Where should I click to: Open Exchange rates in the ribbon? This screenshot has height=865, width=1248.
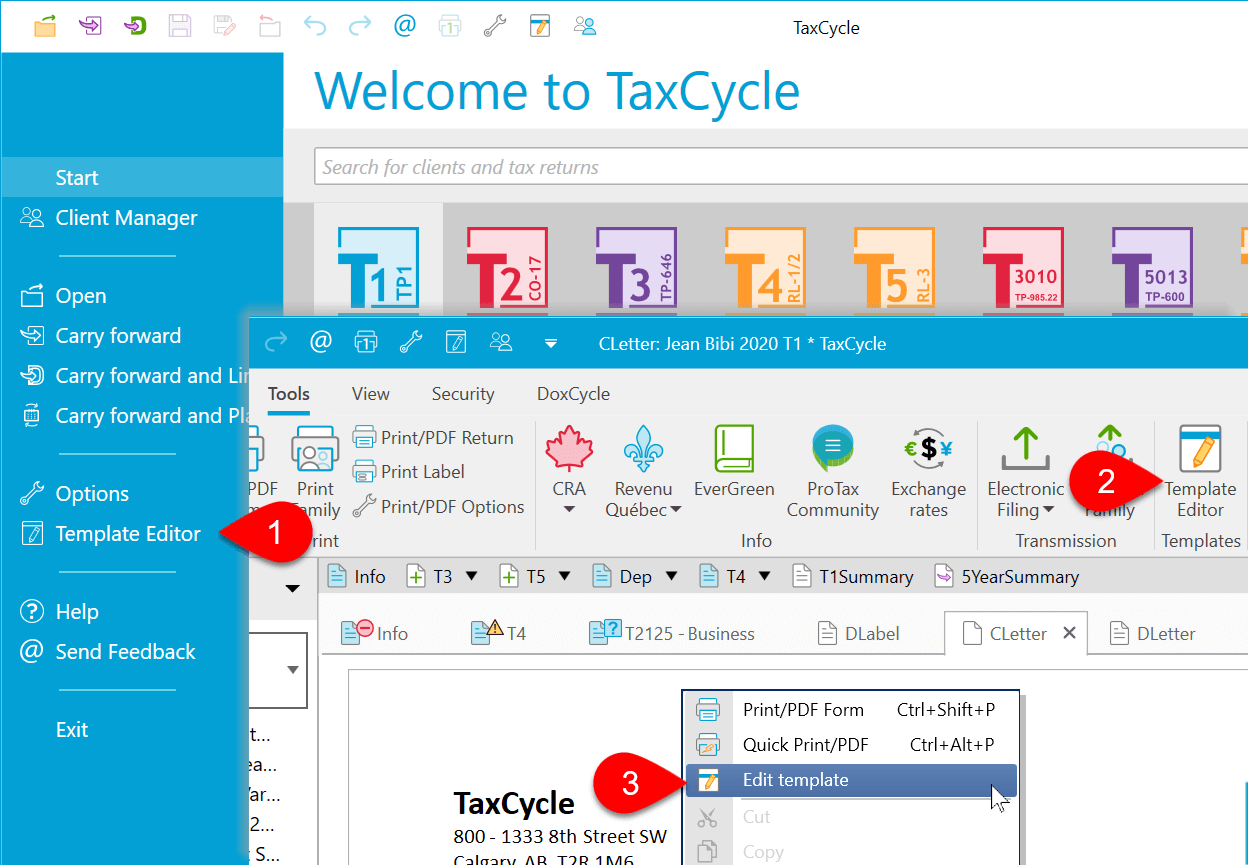pyautogui.click(x=928, y=472)
